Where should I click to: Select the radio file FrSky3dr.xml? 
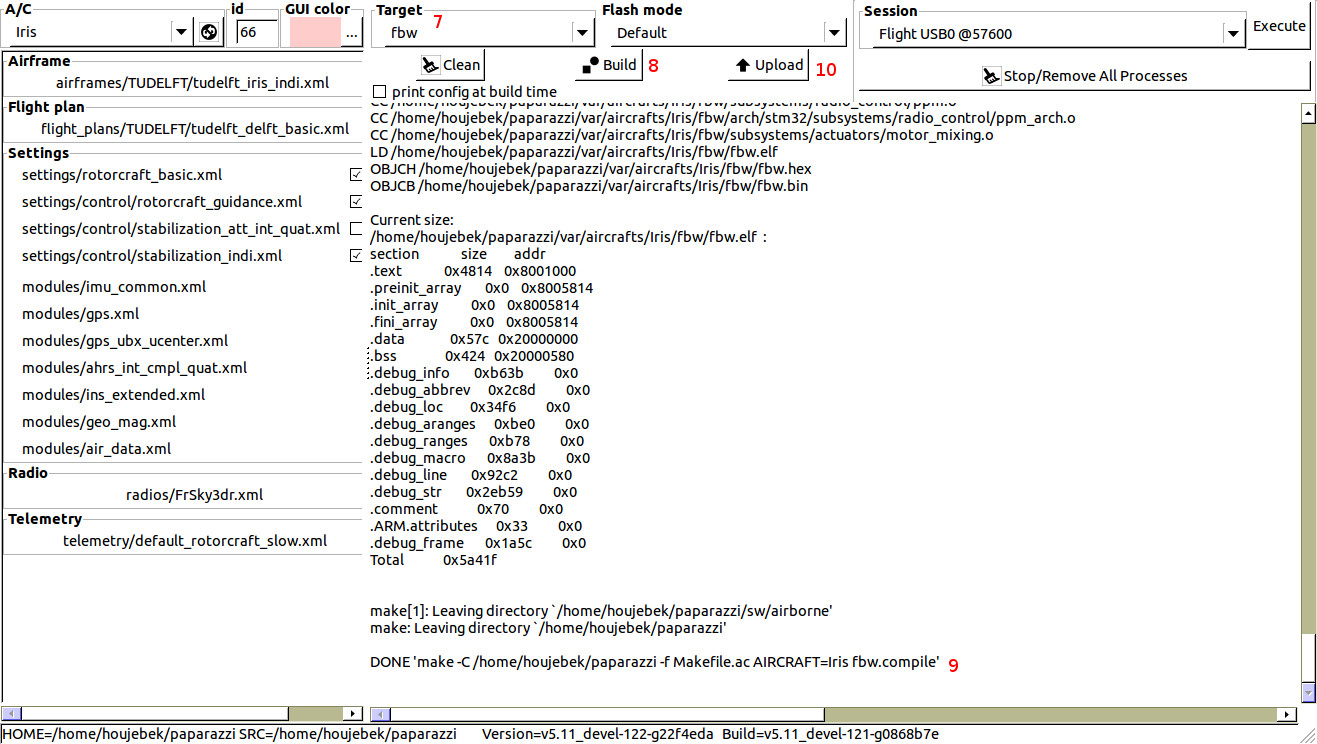[x=195, y=495]
